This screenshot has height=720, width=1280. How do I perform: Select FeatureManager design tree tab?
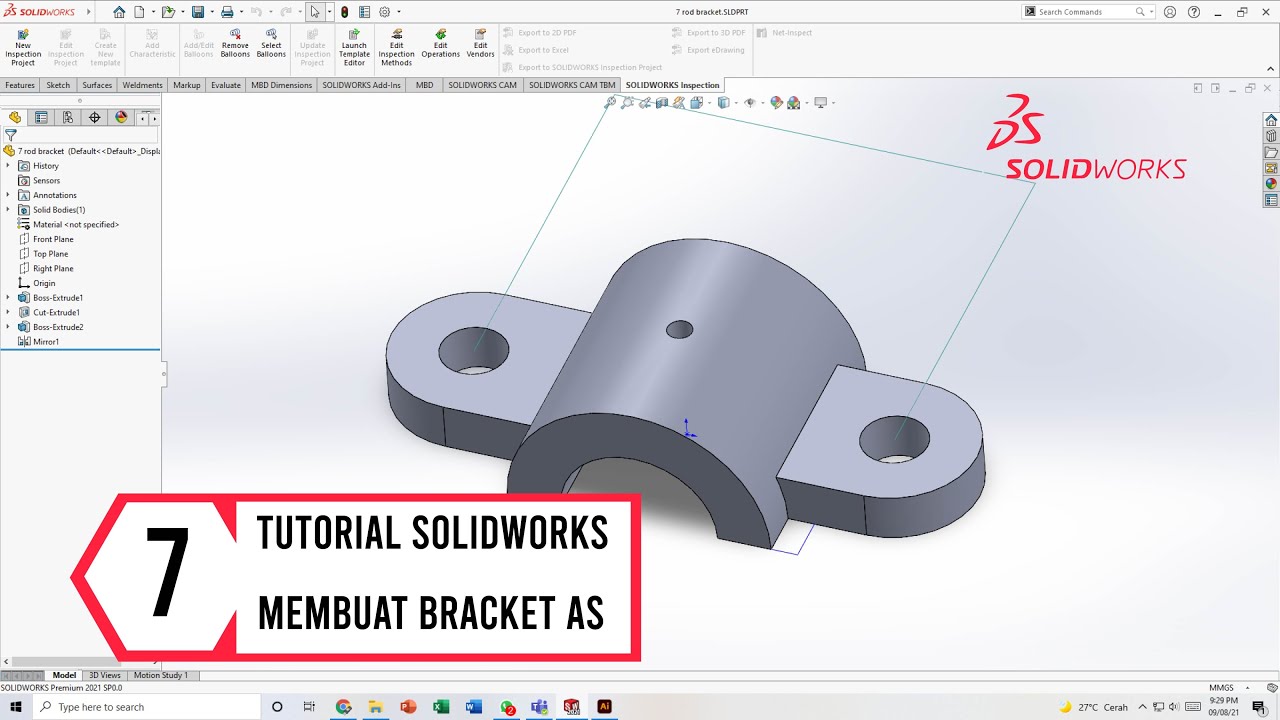click(x=15, y=117)
